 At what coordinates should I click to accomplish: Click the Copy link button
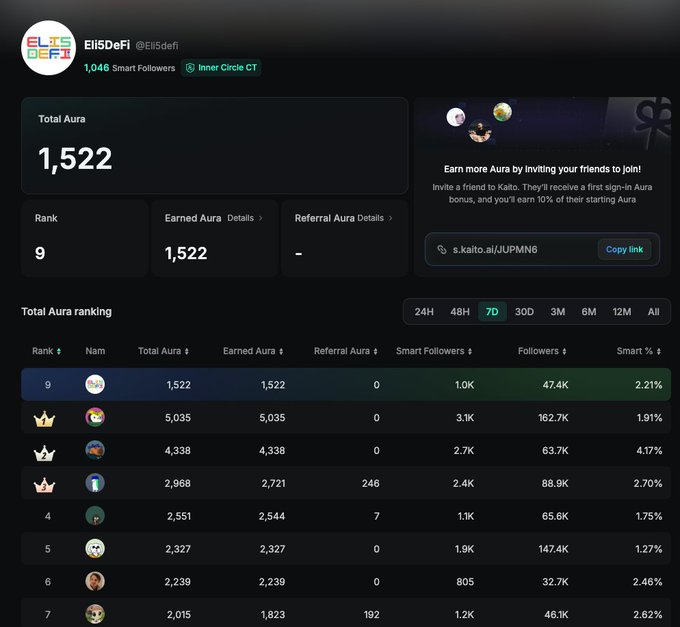point(624,249)
